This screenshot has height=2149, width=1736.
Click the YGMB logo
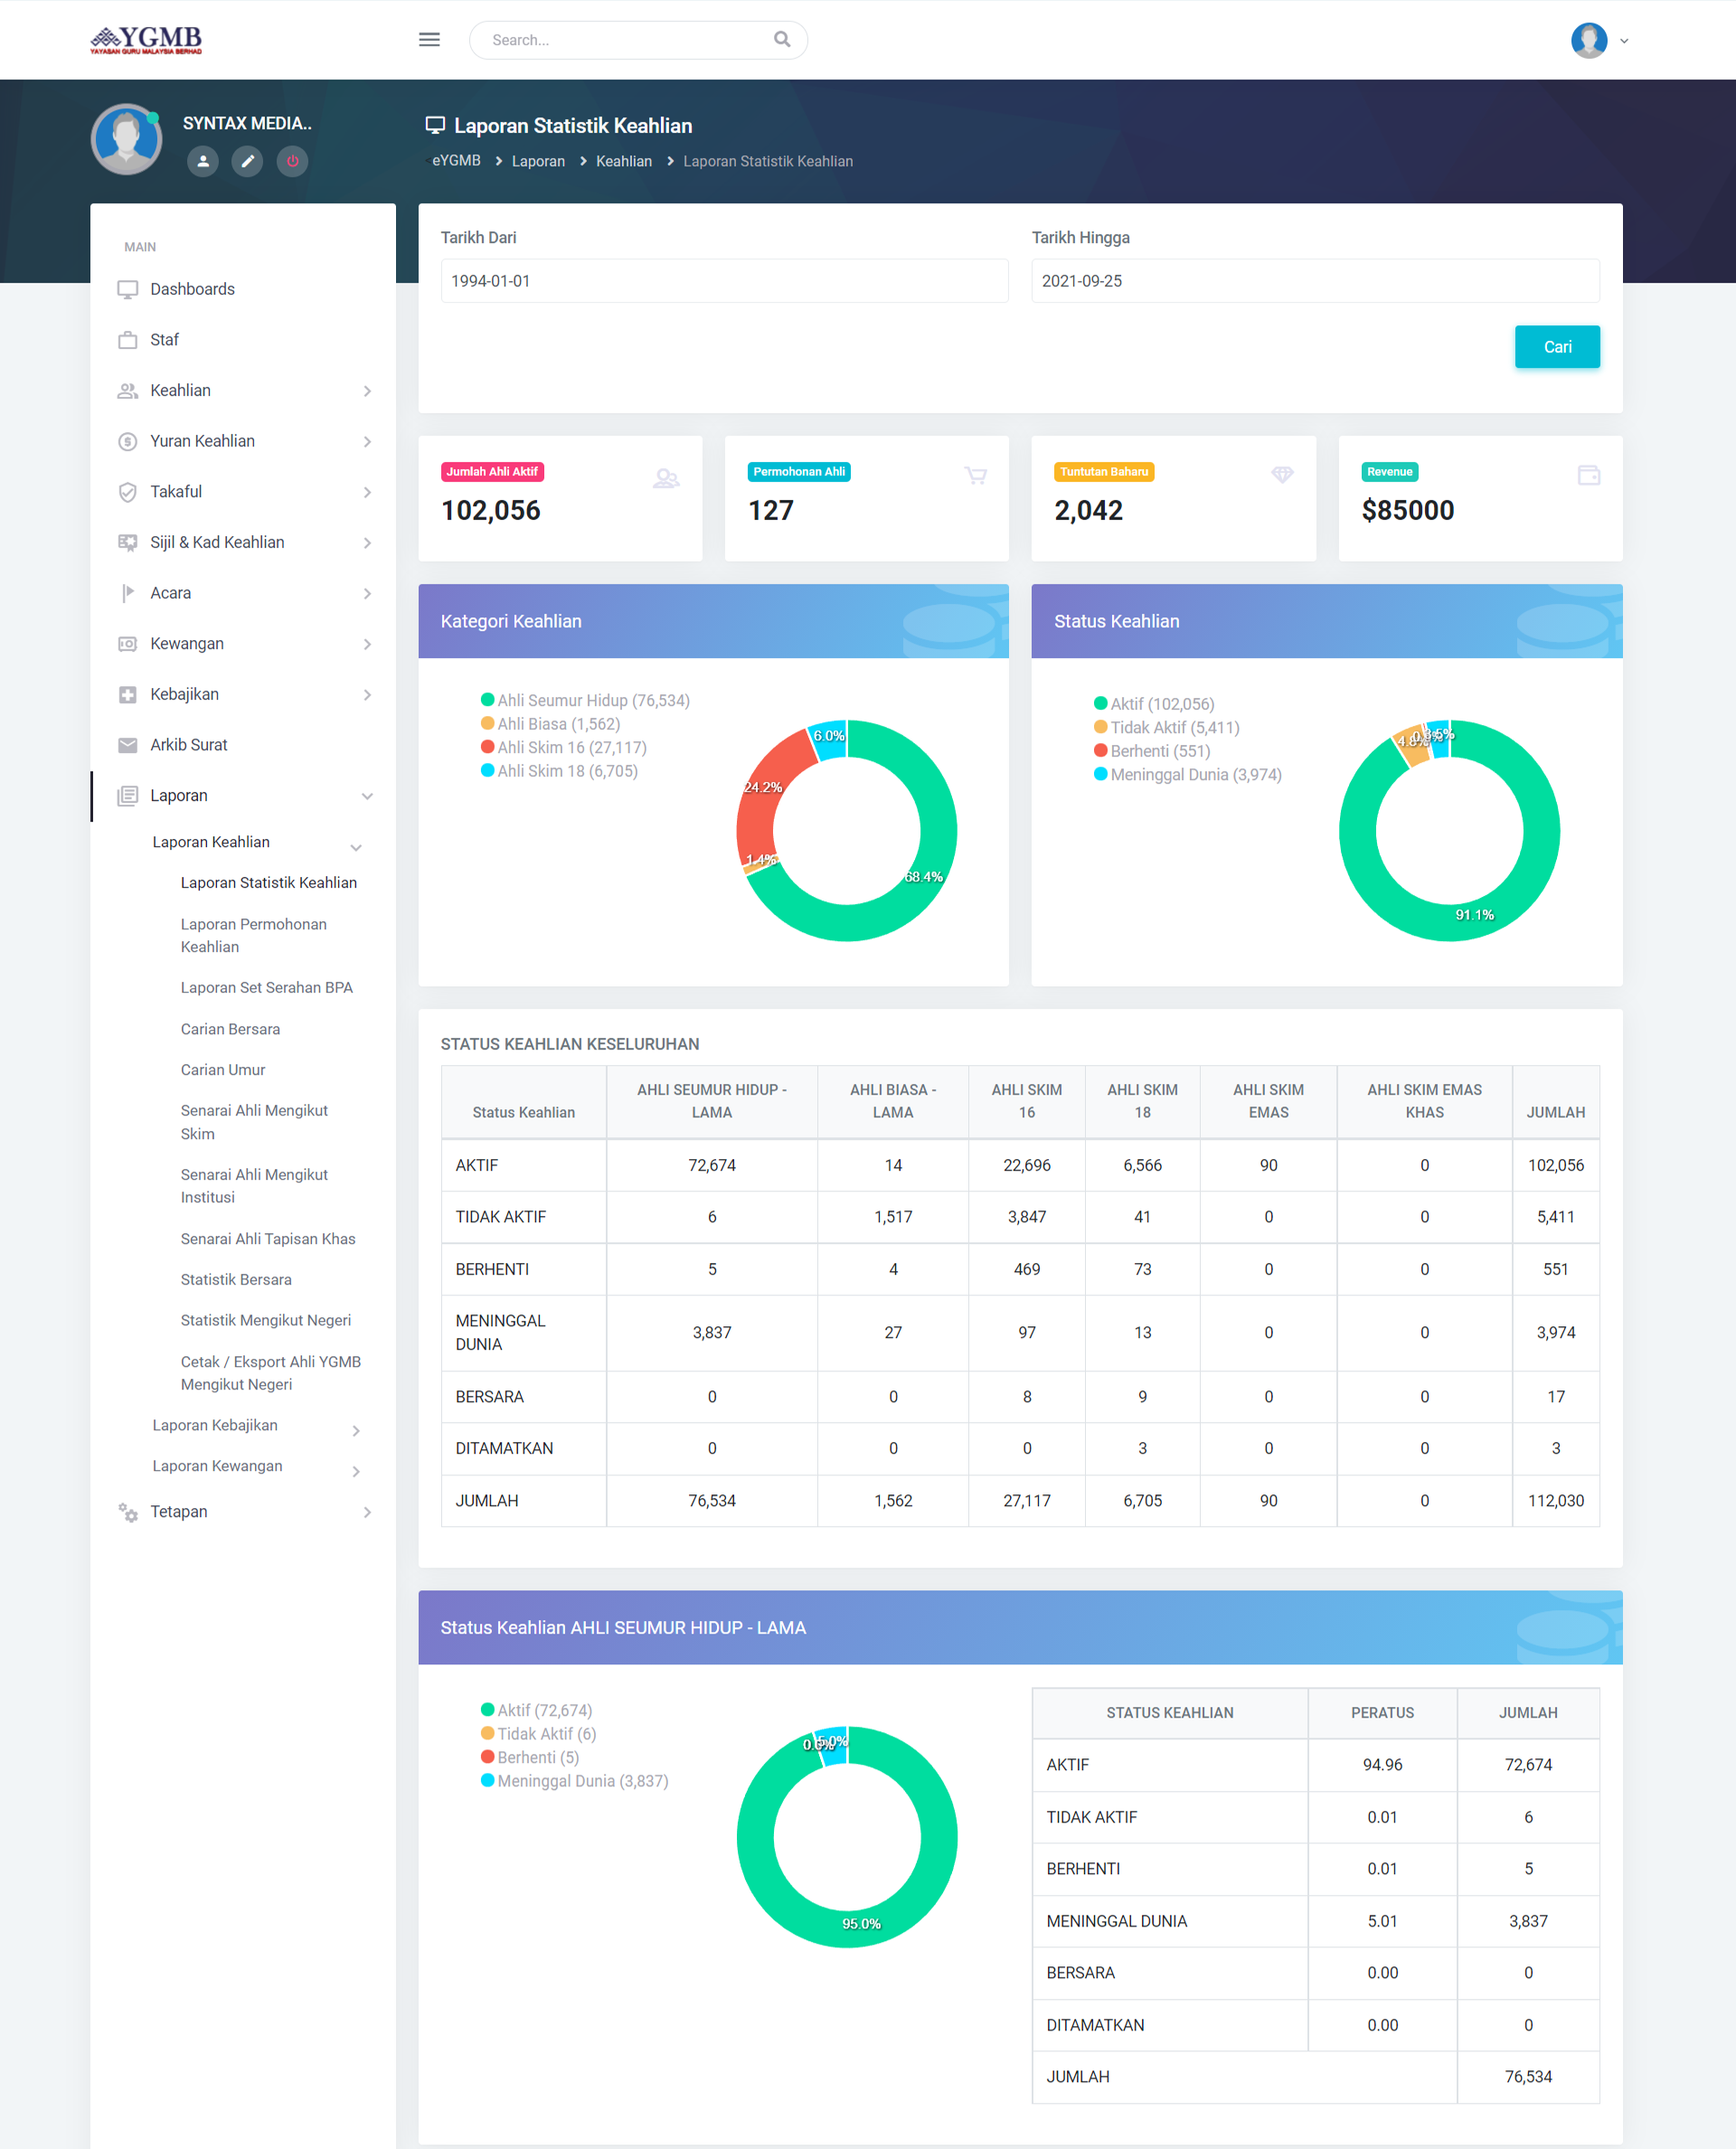146,40
